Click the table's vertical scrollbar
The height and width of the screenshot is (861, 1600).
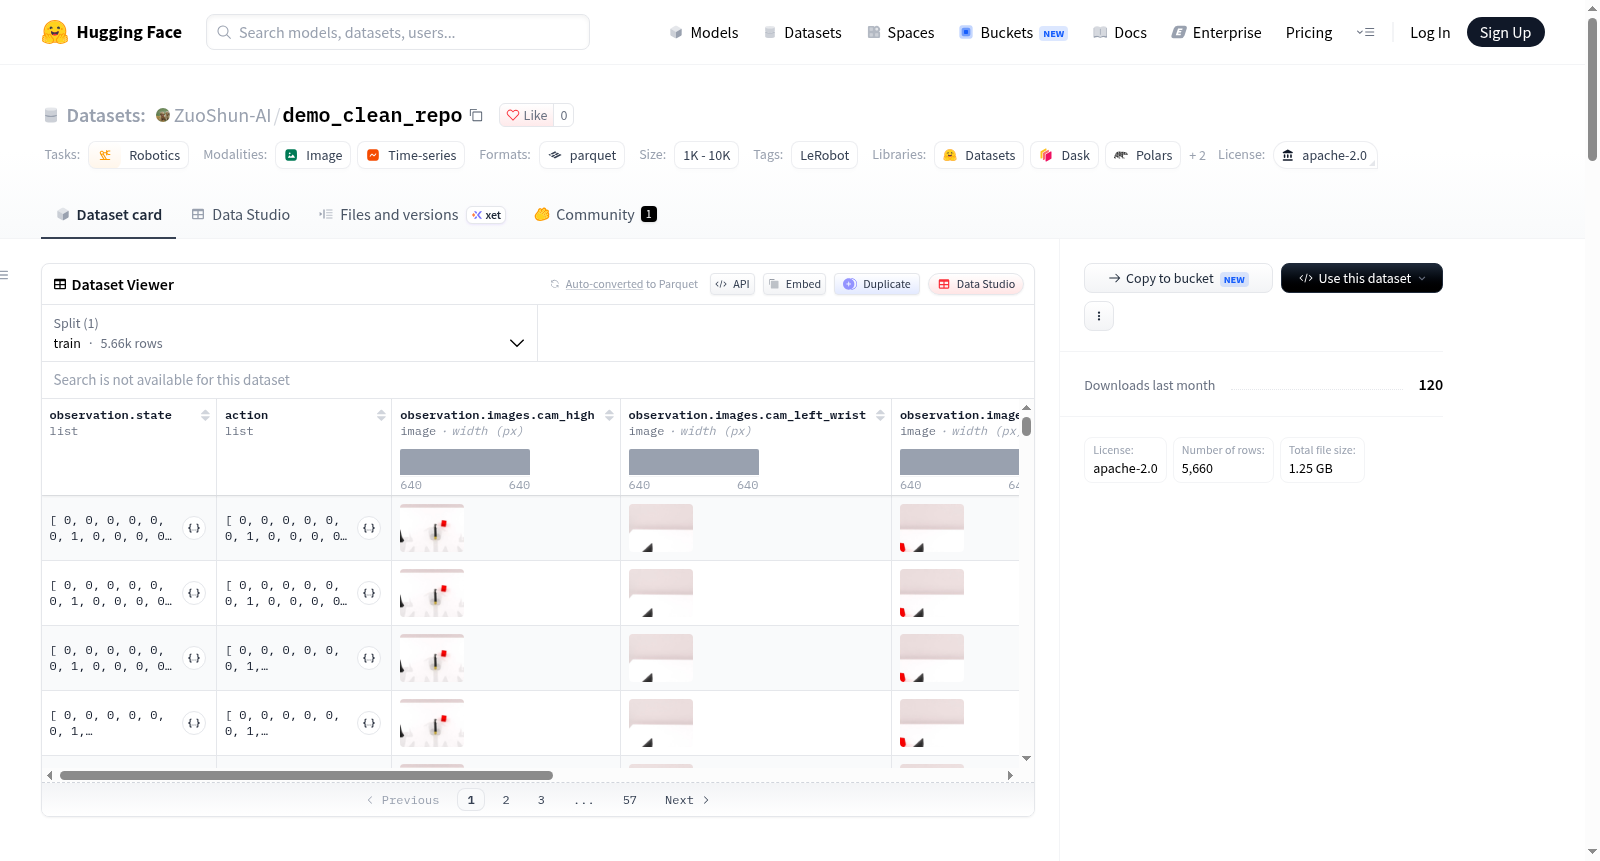pyautogui.click(x=1026, y=426)
